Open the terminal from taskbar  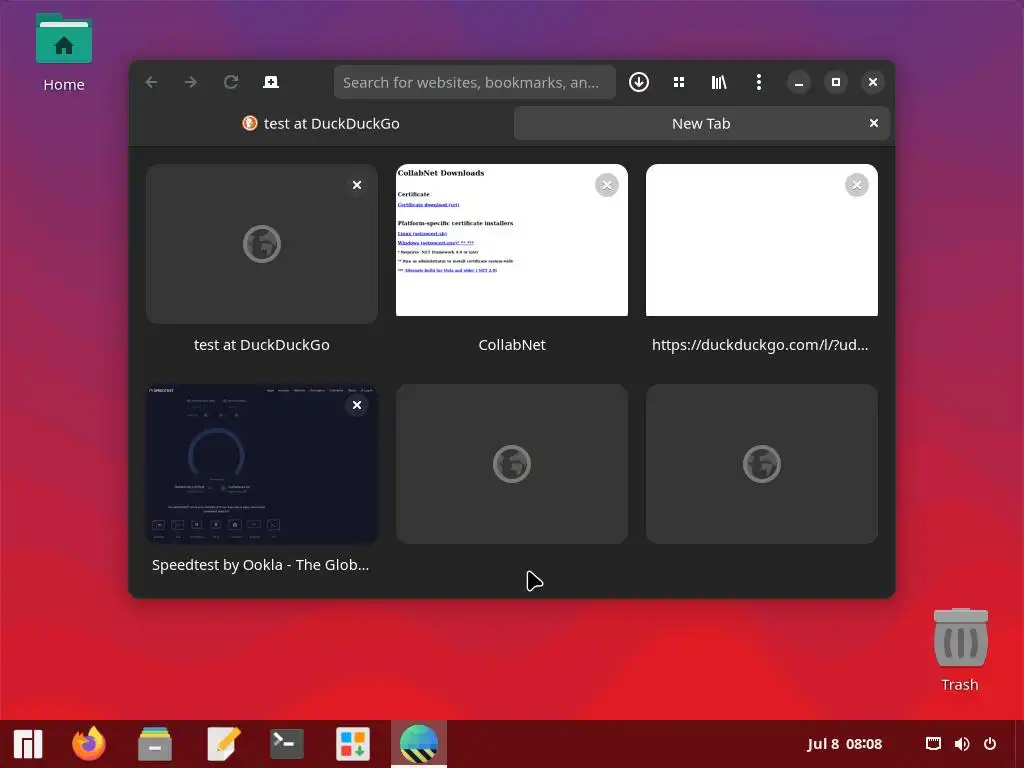click(287, 744)
